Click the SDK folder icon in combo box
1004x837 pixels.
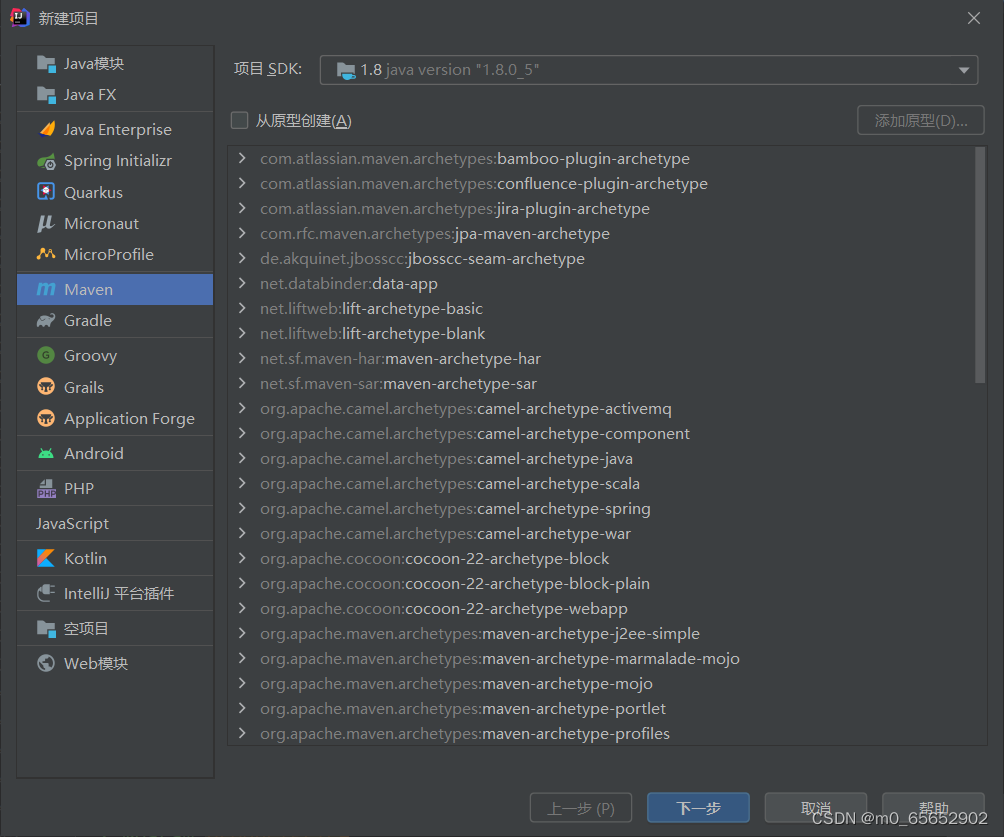pos(346,70)
